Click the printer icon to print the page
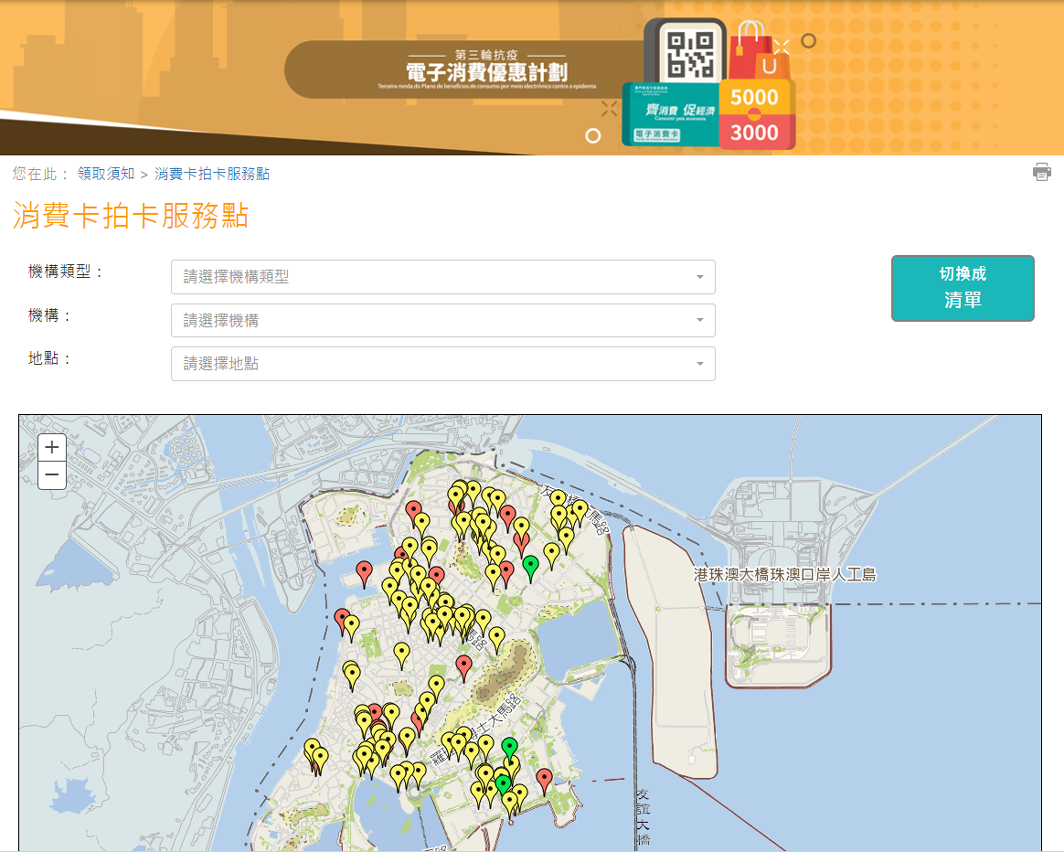The image size is (1064, 852). point(1042,172)
